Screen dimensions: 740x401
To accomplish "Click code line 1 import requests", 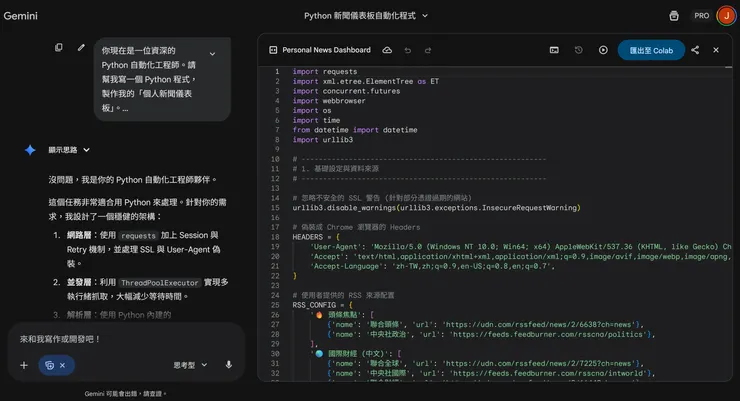I will pos(325,72).
